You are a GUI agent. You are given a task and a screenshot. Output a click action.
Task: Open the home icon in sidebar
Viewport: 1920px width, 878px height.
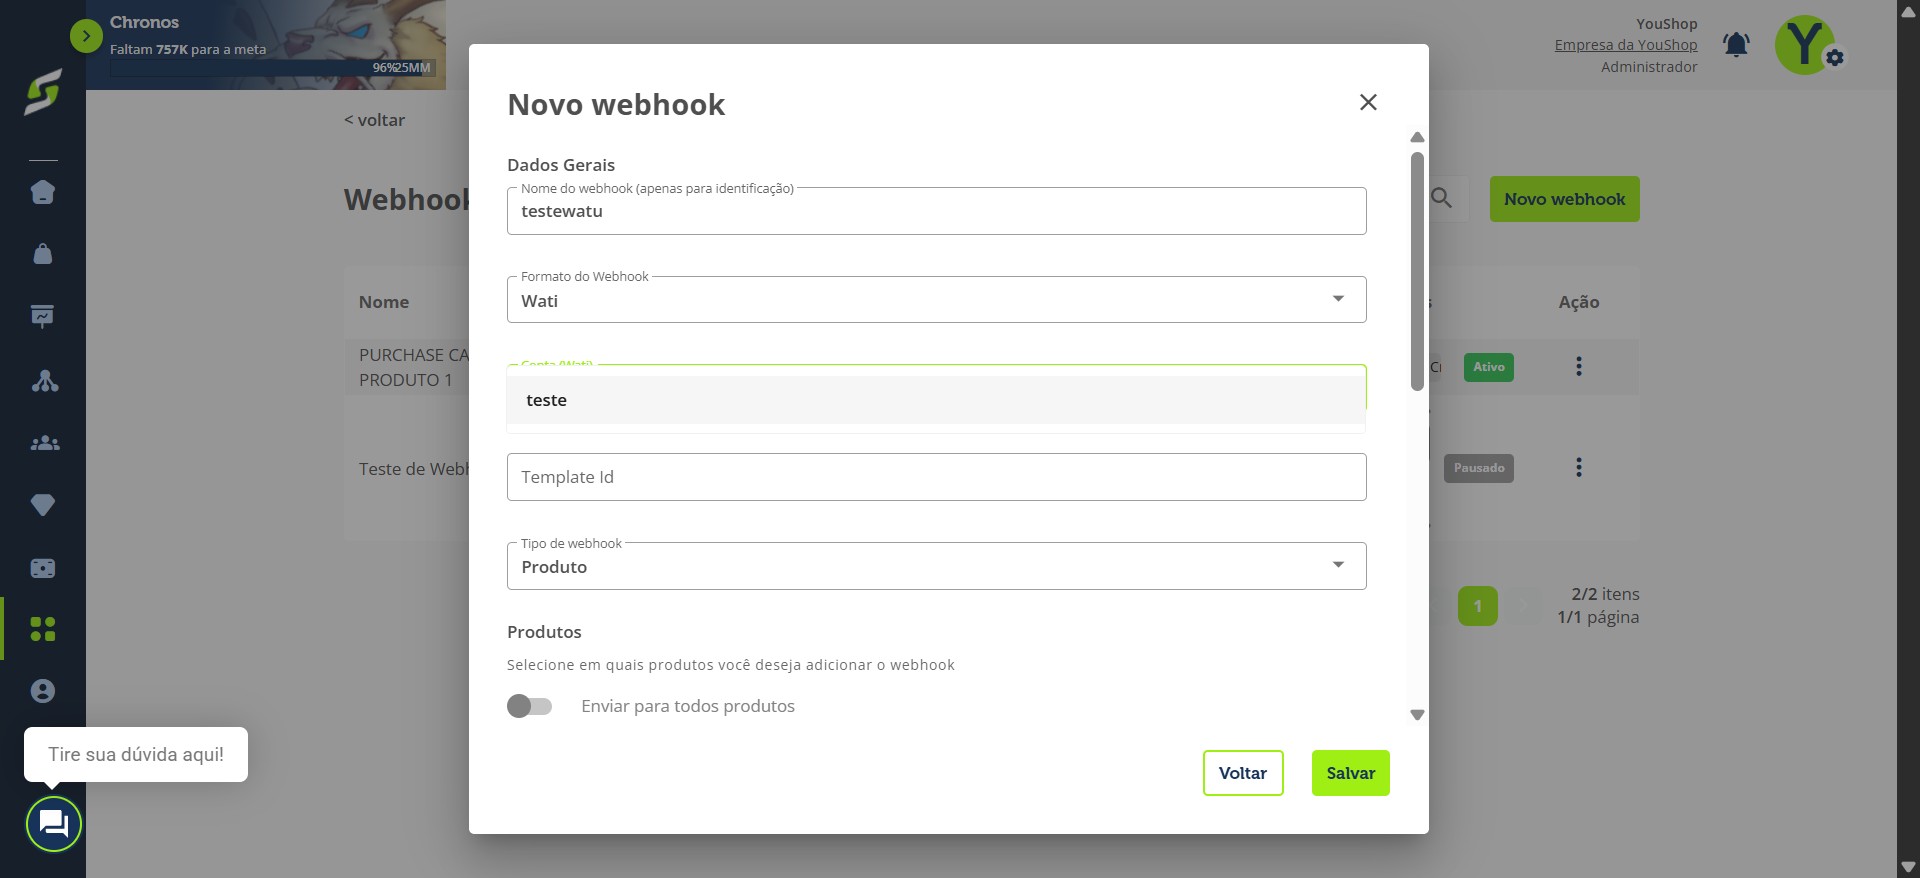click(x=43, y=192)
